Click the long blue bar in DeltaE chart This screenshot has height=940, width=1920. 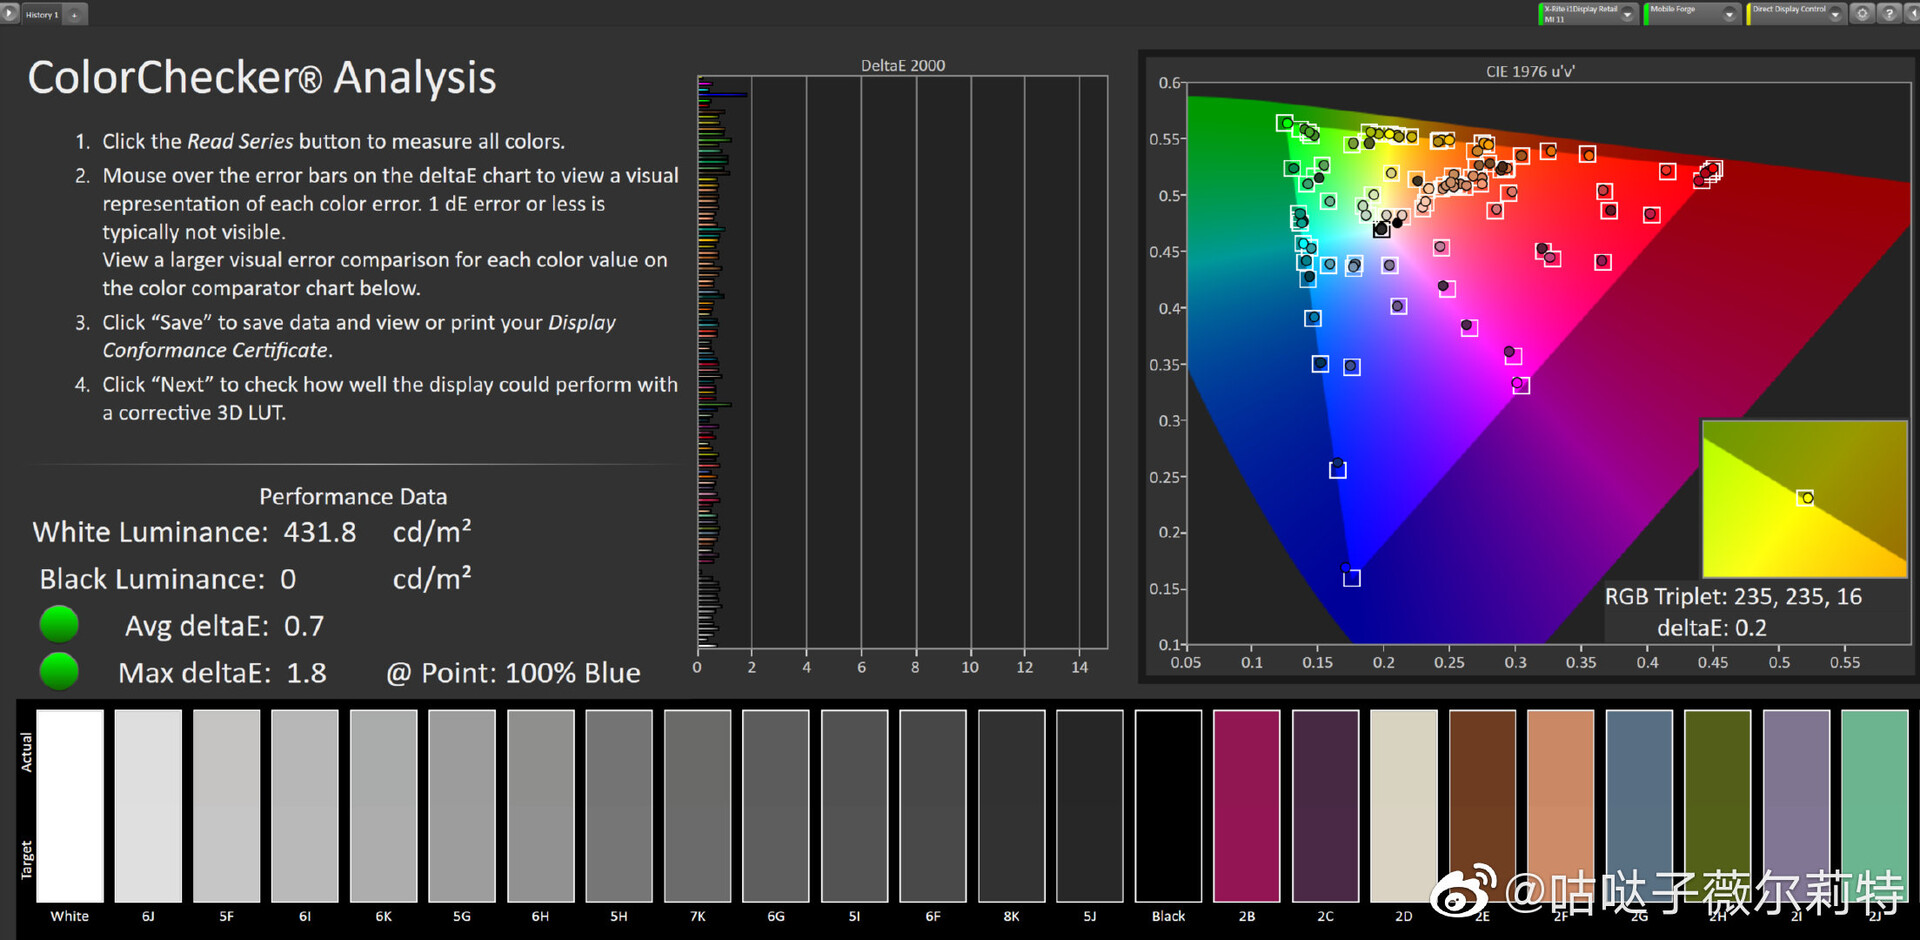[723, 95]
